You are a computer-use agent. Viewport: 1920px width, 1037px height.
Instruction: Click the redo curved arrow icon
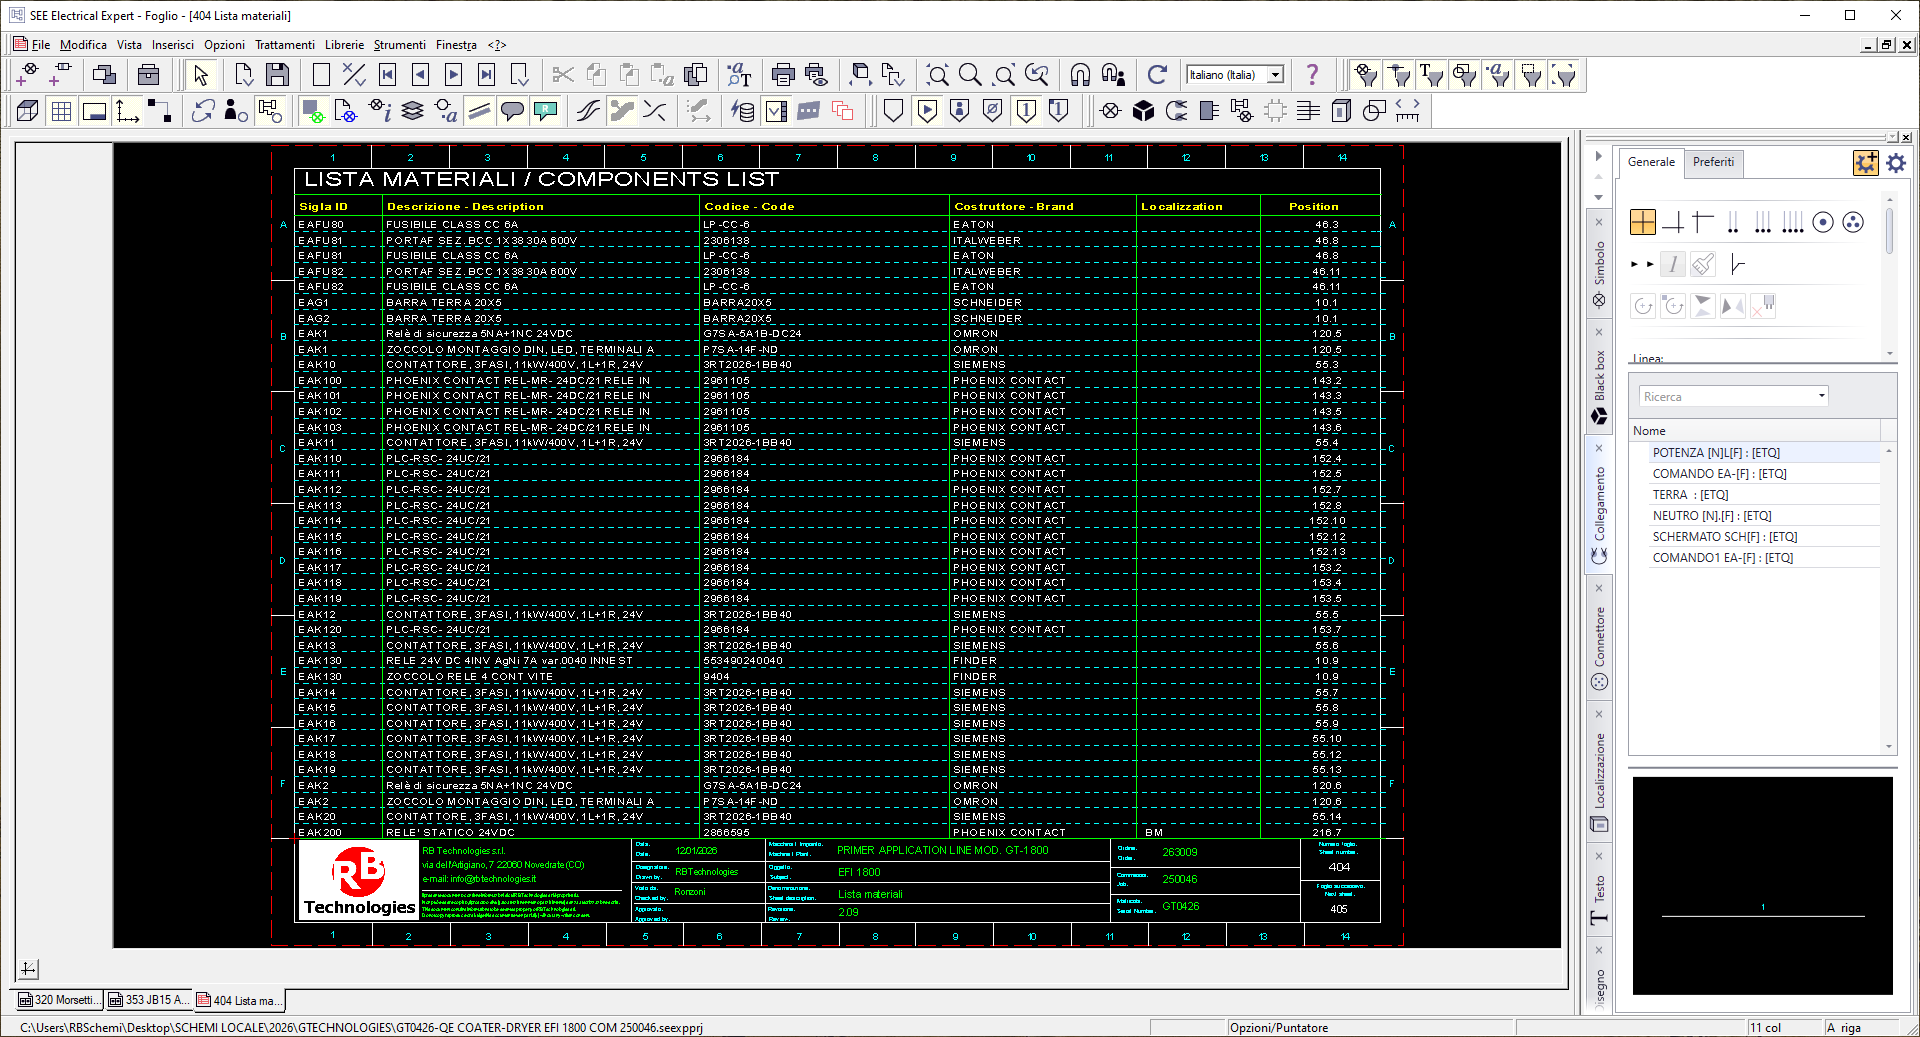[1157, 75]
